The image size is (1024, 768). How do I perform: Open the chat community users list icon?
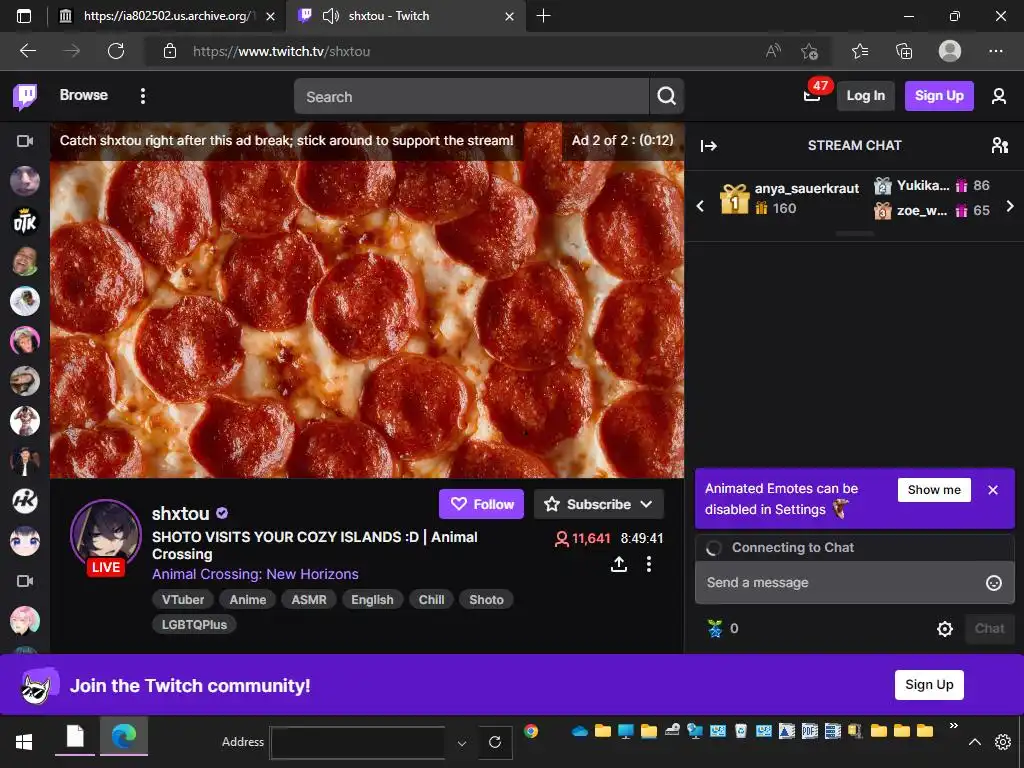[x=999, y=145]
